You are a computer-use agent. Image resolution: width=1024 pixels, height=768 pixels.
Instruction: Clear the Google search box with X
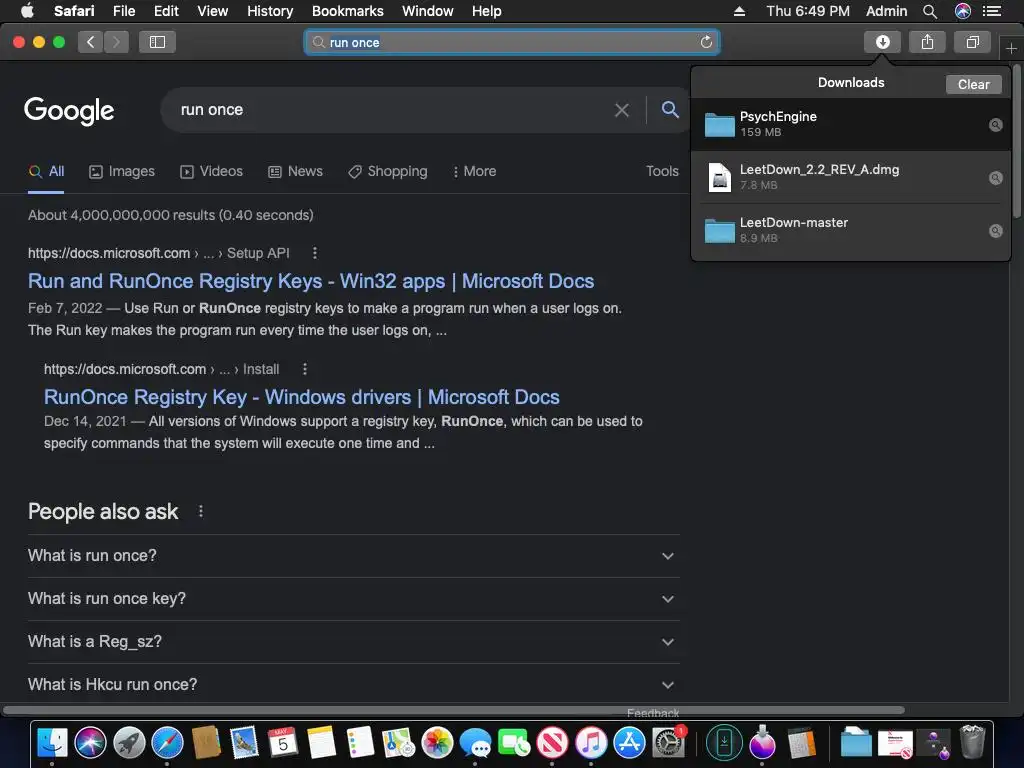pyautogui.click(x=622, y=110)
